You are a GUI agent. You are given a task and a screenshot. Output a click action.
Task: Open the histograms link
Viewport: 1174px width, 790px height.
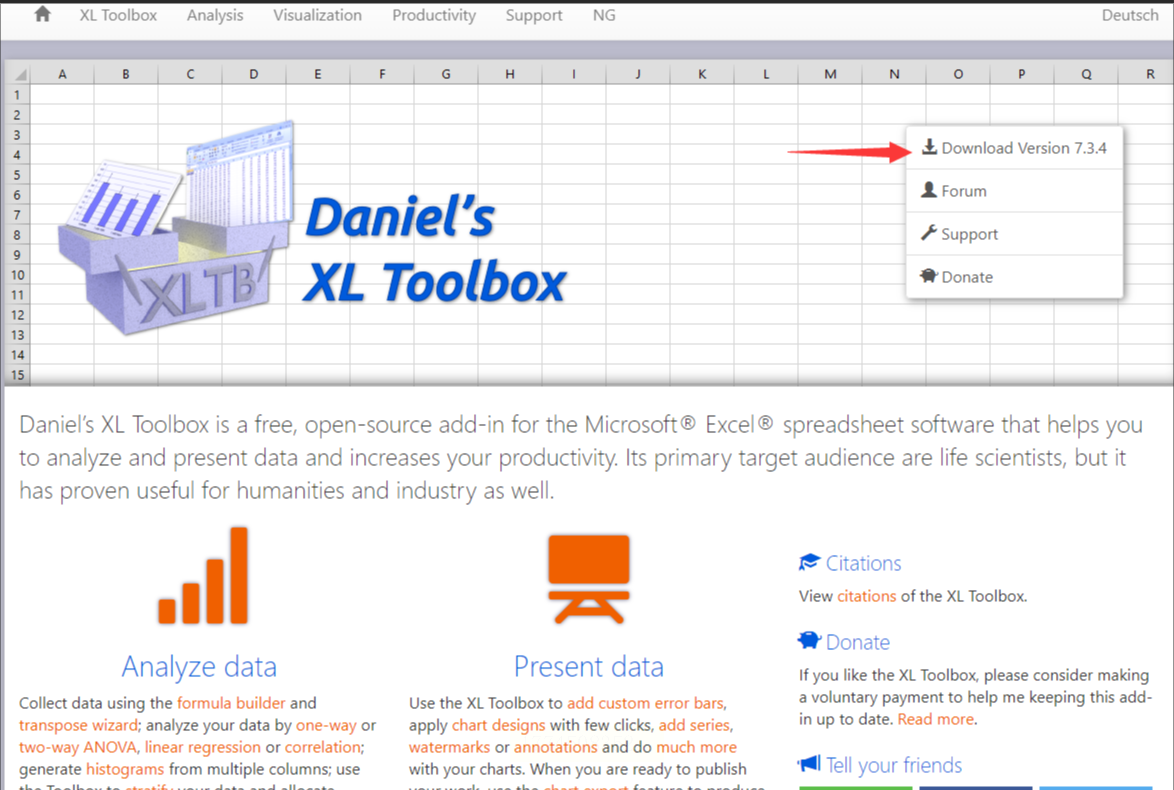(x=124, y=769)
